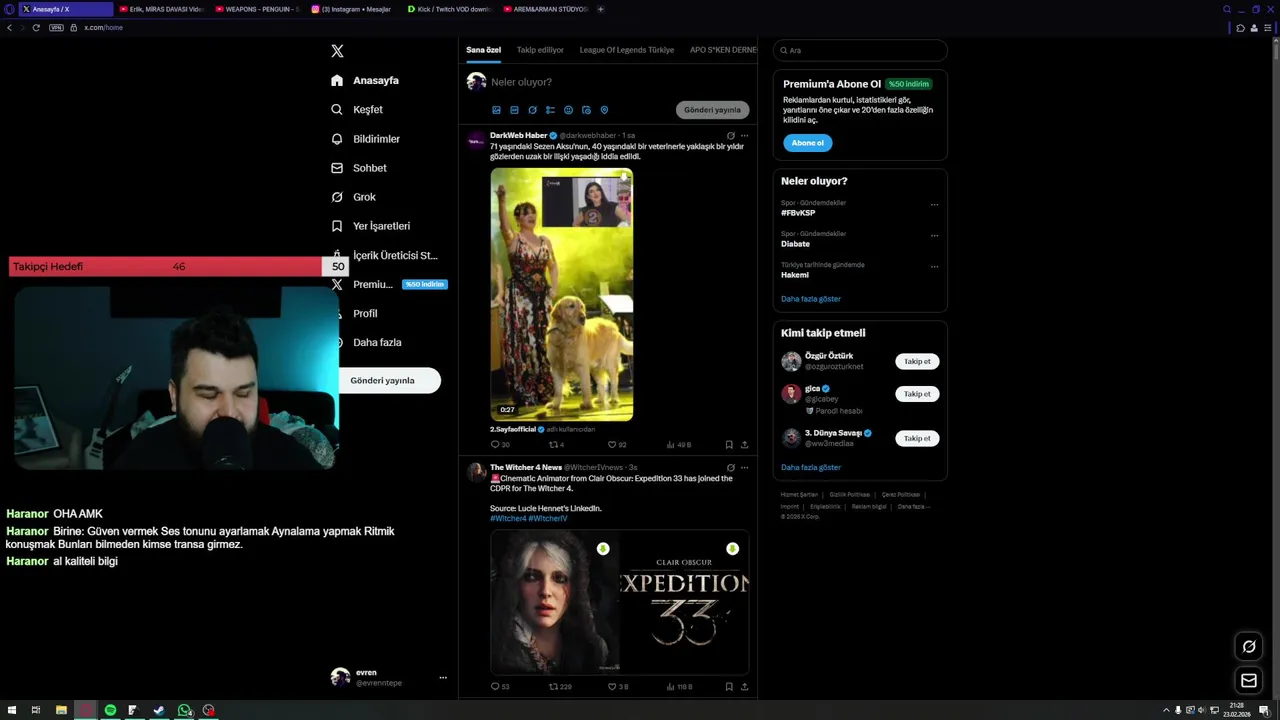Open more options for Diabate trend

click(x=934, y=236)
